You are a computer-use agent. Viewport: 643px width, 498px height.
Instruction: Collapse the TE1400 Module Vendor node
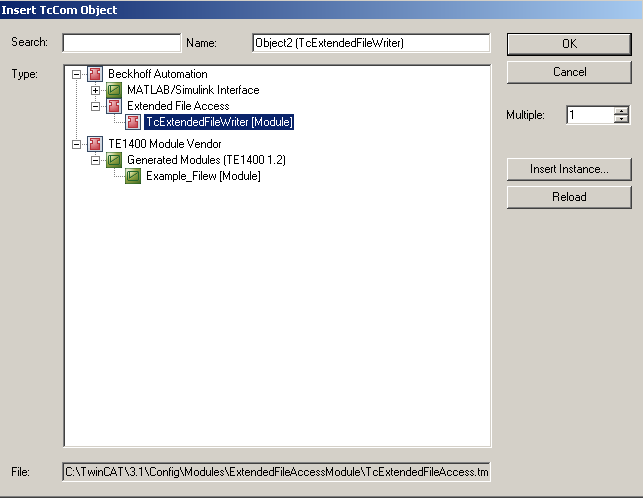(76, 144)
